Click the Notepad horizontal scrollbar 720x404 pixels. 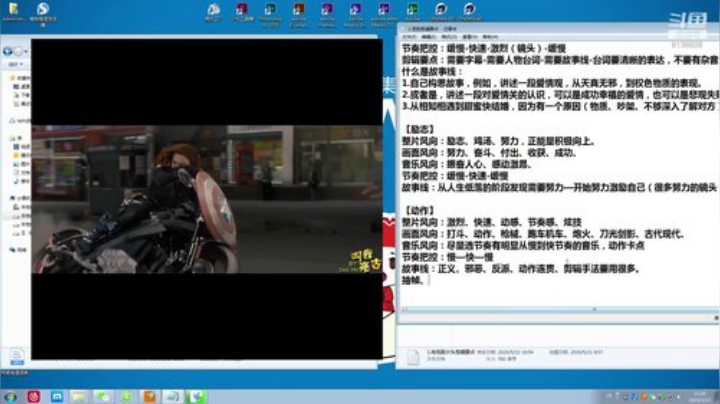pyautogui.click(x=558, y=309)
